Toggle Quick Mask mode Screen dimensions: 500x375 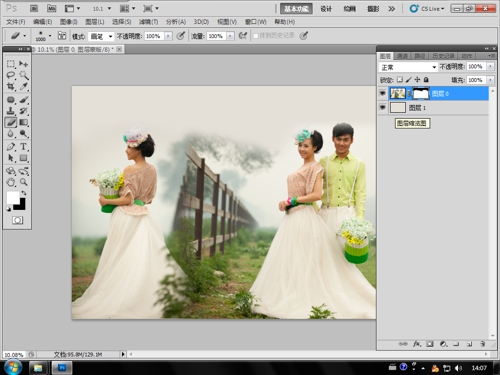17,220
